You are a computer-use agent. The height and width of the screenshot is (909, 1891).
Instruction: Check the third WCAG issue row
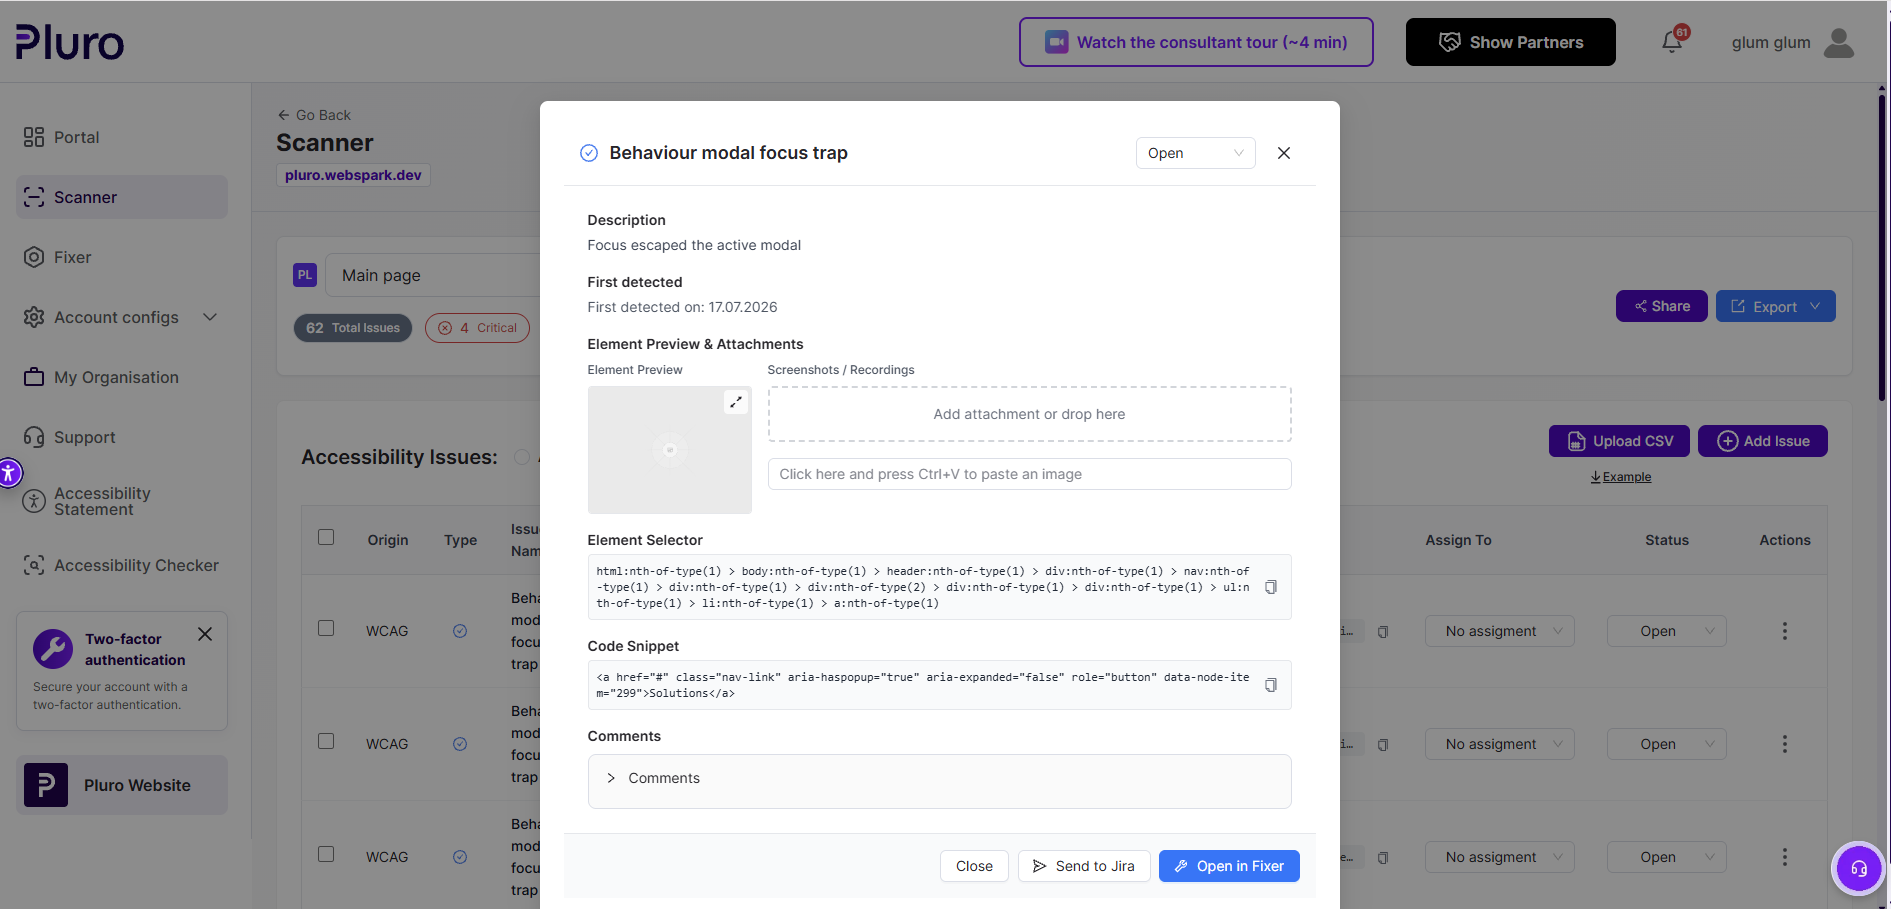pos(326,854)
